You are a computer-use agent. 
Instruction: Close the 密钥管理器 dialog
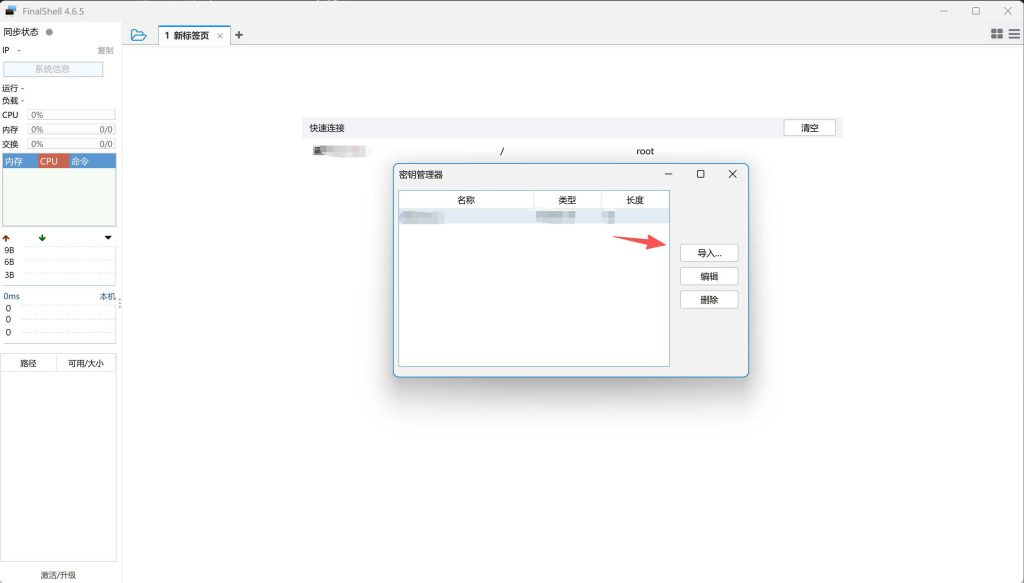pos(732,174)
